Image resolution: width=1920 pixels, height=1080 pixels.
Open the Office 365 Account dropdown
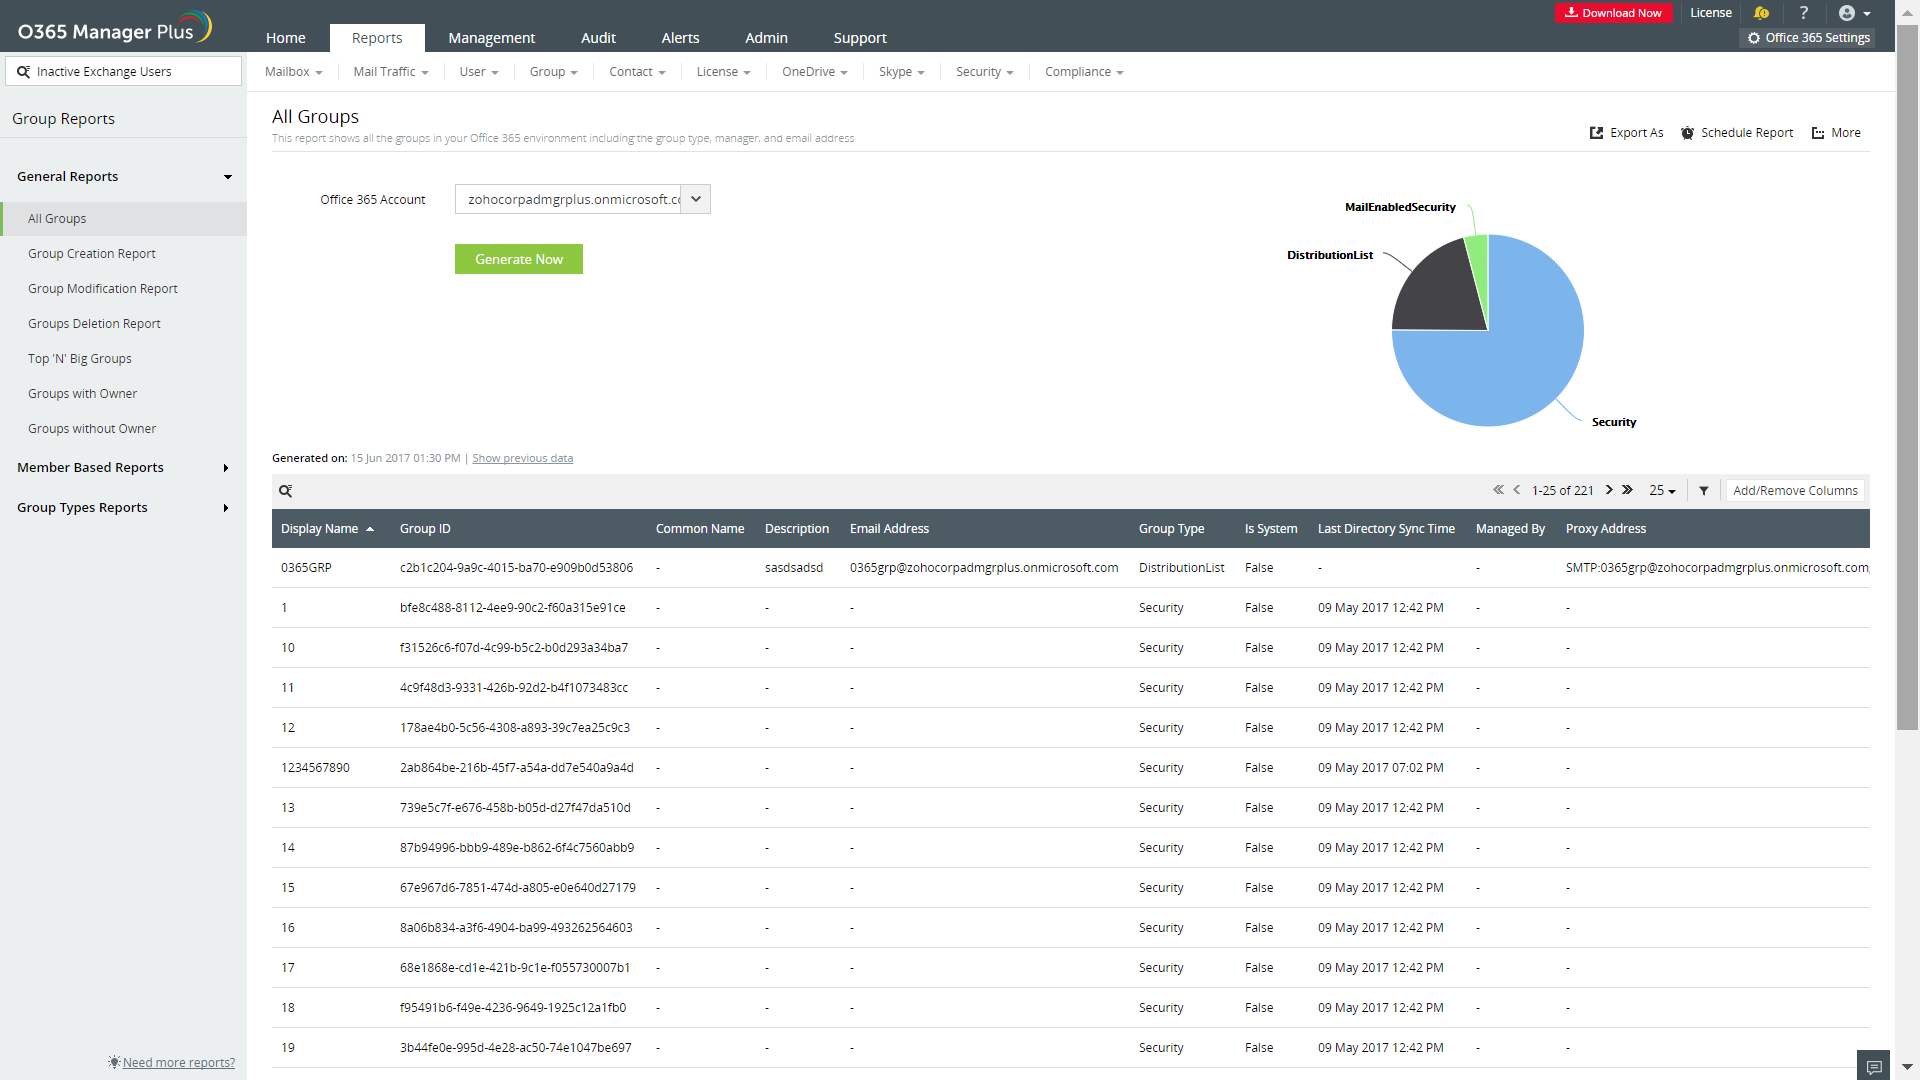tap(696, 199)
